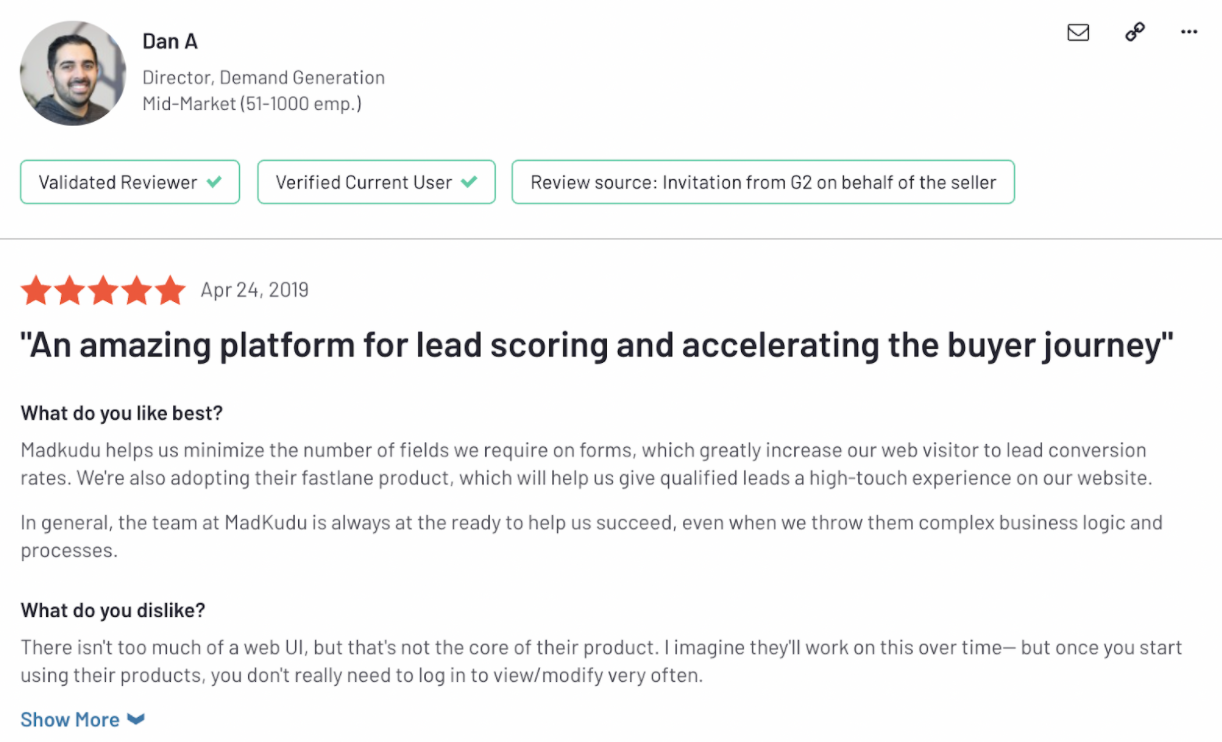Click the Verified Current User checkmark icon
Screen dimensions: 1222x742
[469, 182]
